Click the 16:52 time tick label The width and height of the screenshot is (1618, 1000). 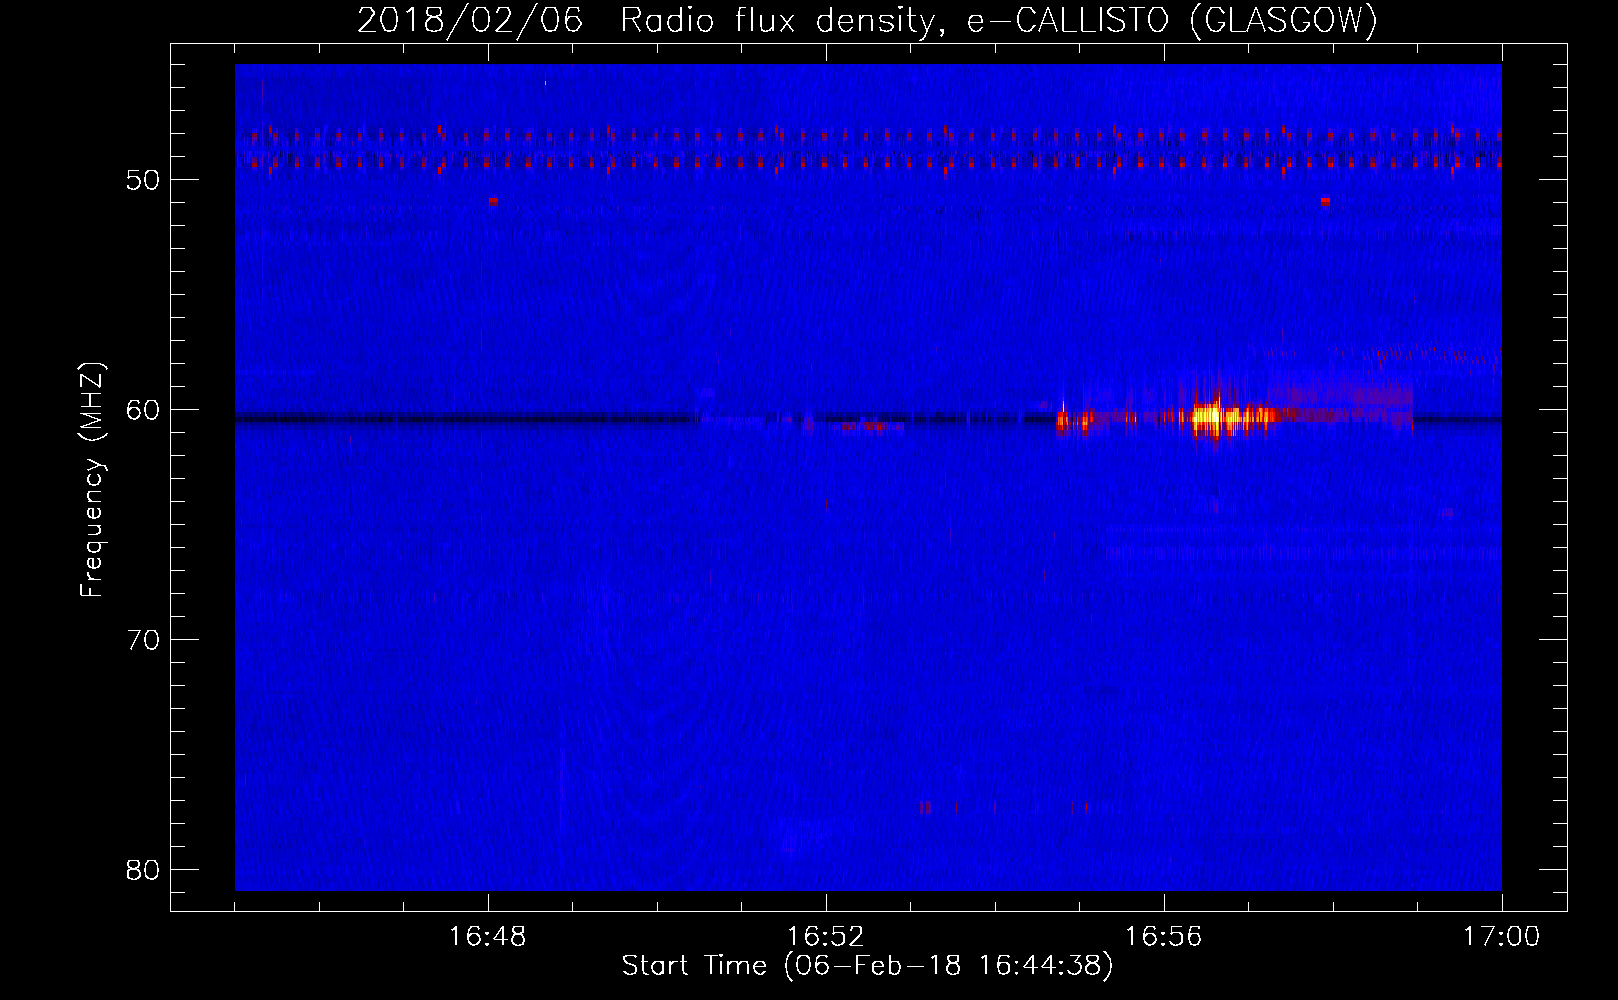[x=826, y=937]
